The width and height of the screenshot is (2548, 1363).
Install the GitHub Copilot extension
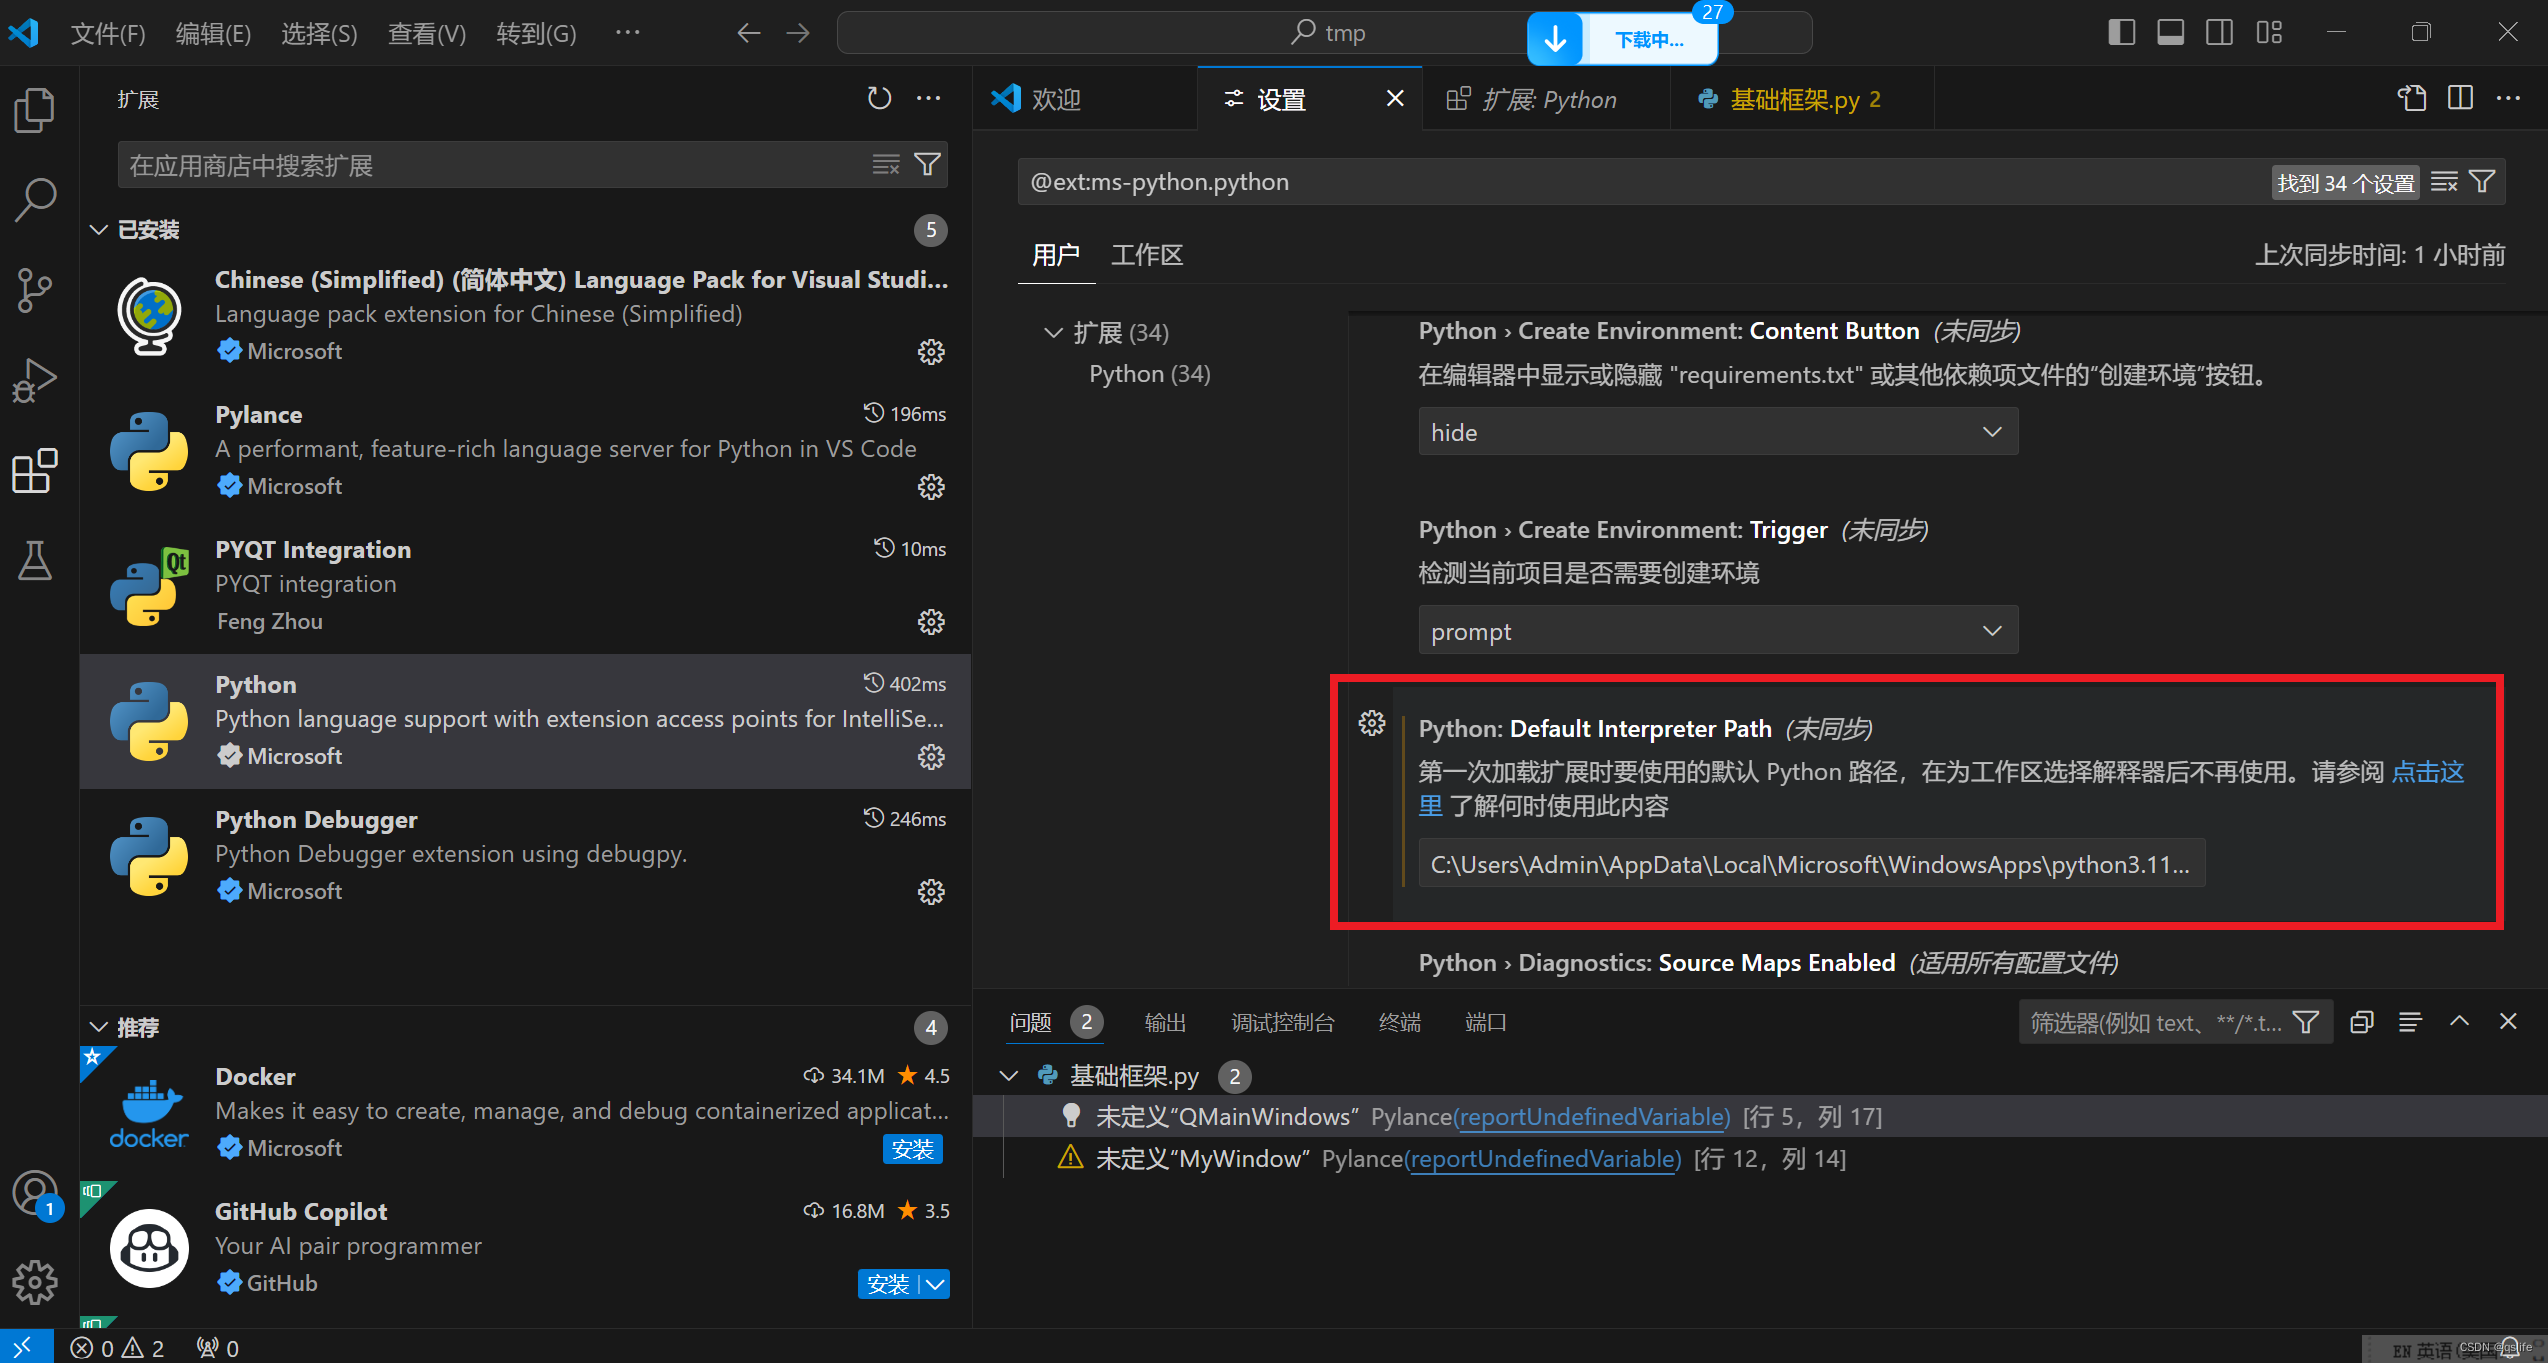[888, 1284]
